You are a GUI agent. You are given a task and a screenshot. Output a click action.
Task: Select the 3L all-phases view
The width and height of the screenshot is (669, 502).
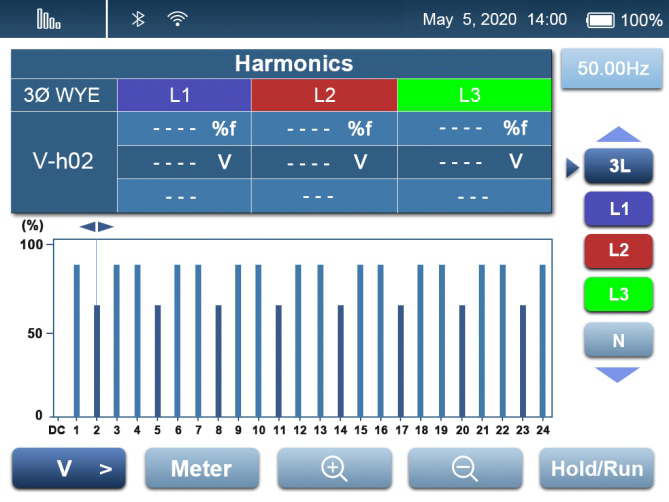click(x=618, y=167)
